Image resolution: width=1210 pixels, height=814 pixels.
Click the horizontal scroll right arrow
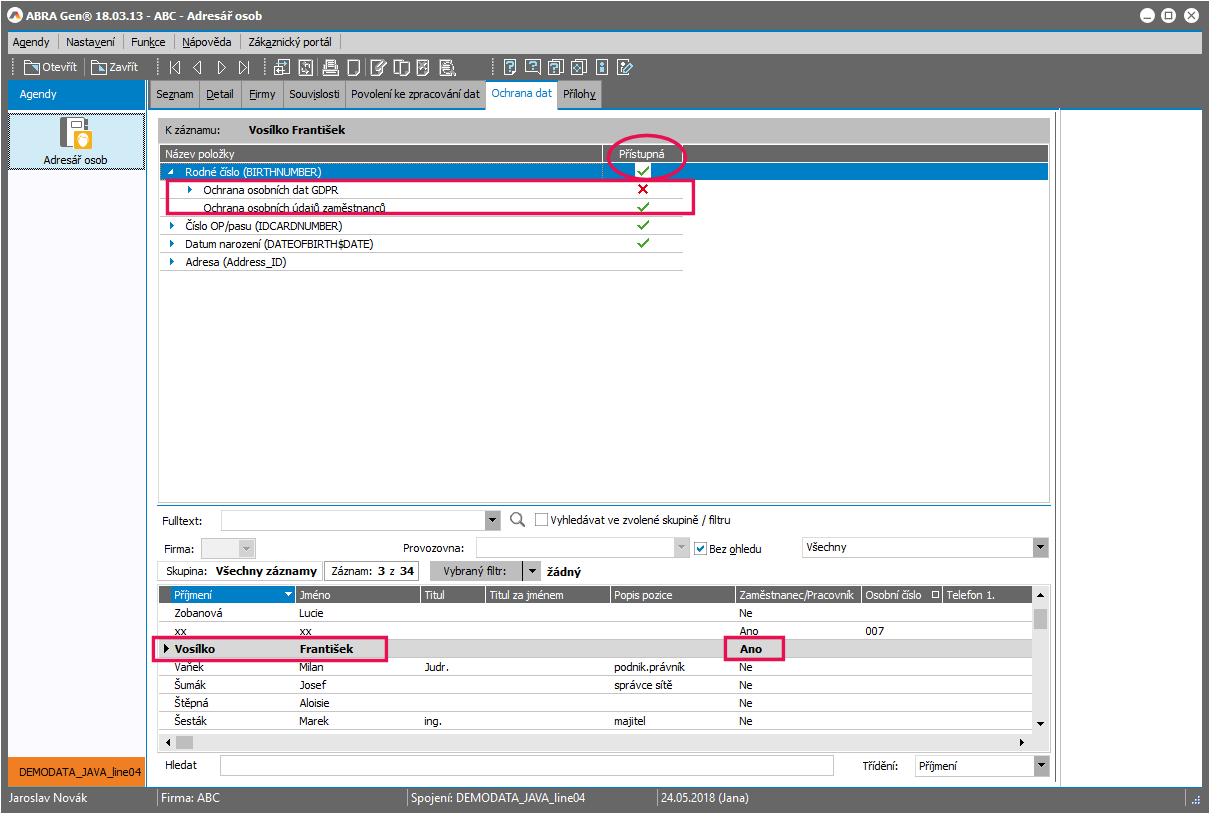tap(1022, 742)
